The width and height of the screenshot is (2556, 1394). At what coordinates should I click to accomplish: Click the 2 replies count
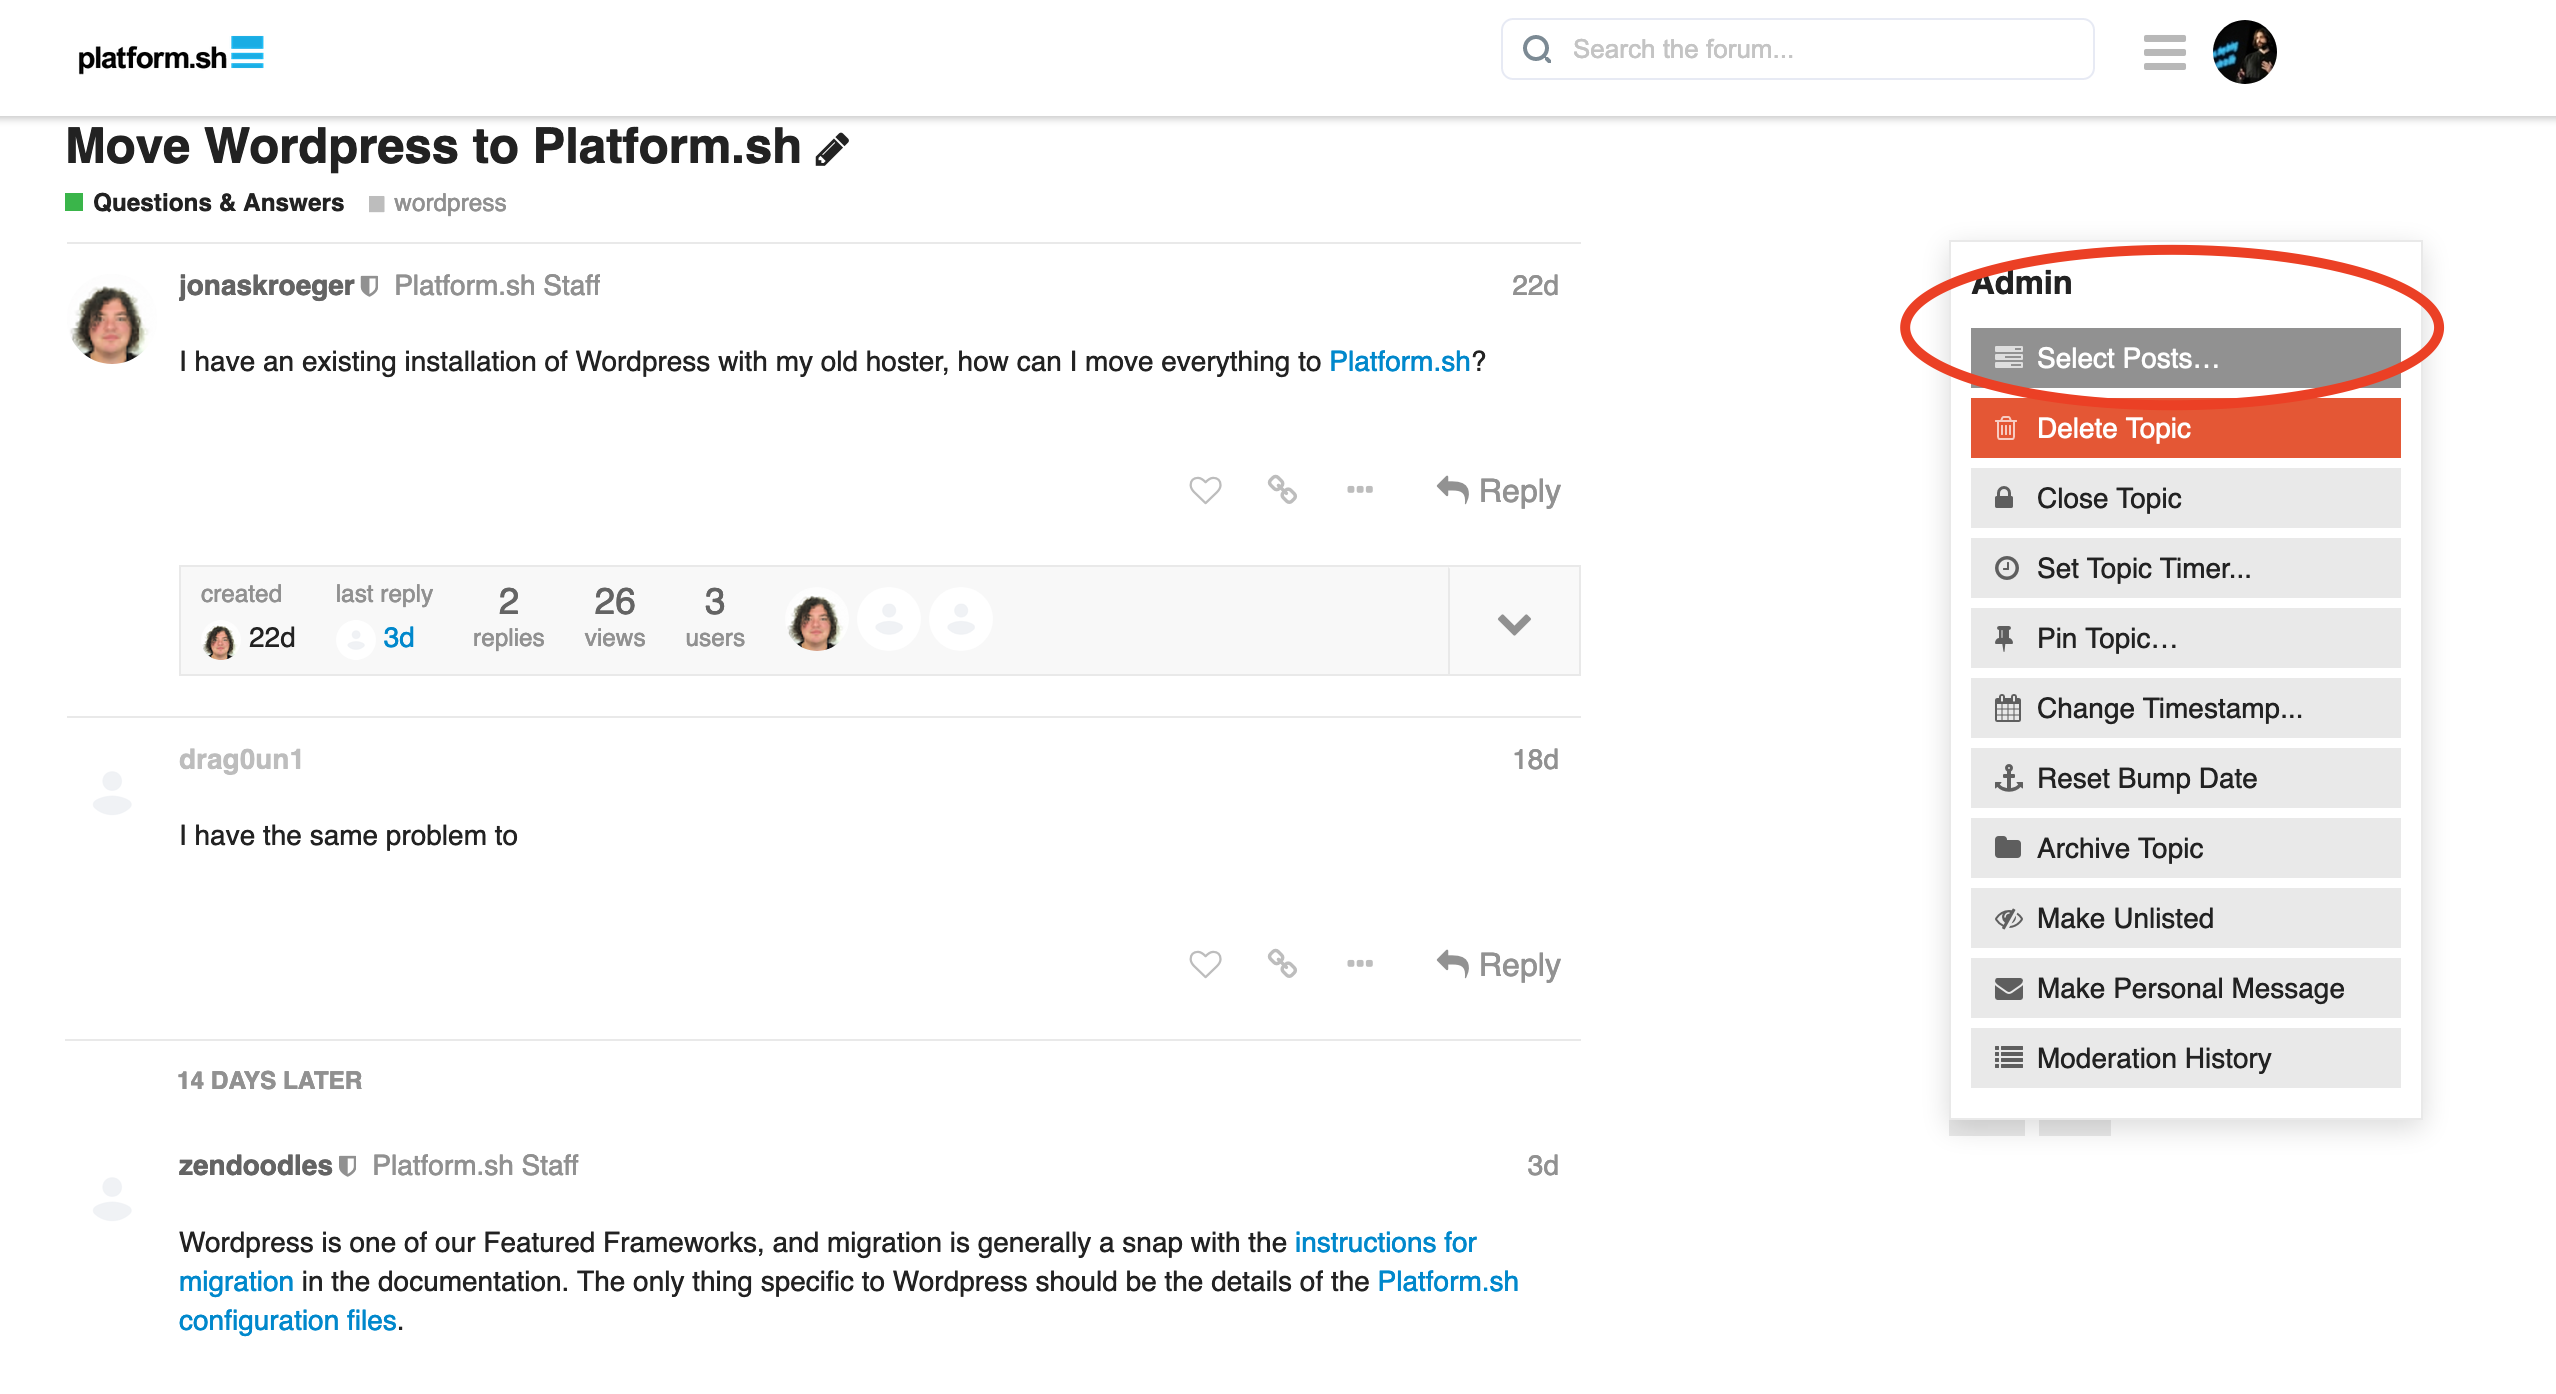point(508,617)
